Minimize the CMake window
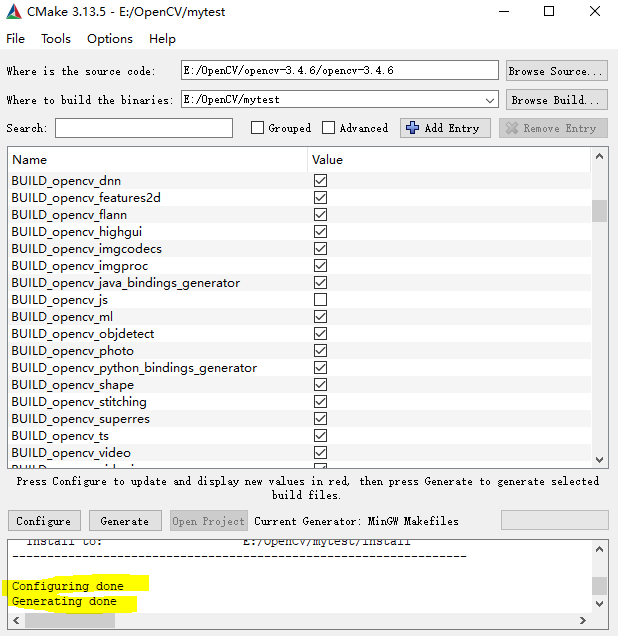This screenshot has width=618, height=636. (x=504, y=11)
